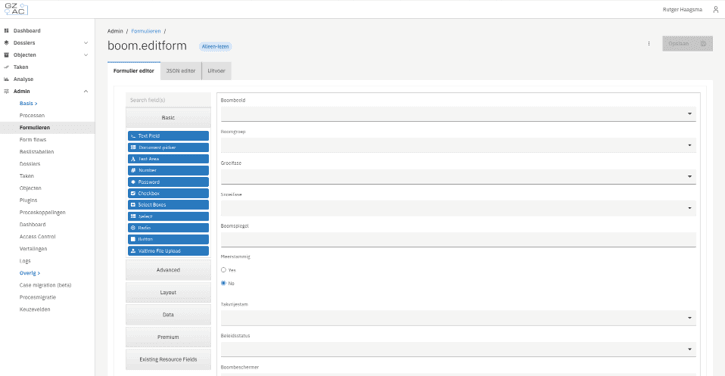This screenshot has width=725, height=376.
Task: Click the Boomspiegel text input
Action: pos(458,240)
